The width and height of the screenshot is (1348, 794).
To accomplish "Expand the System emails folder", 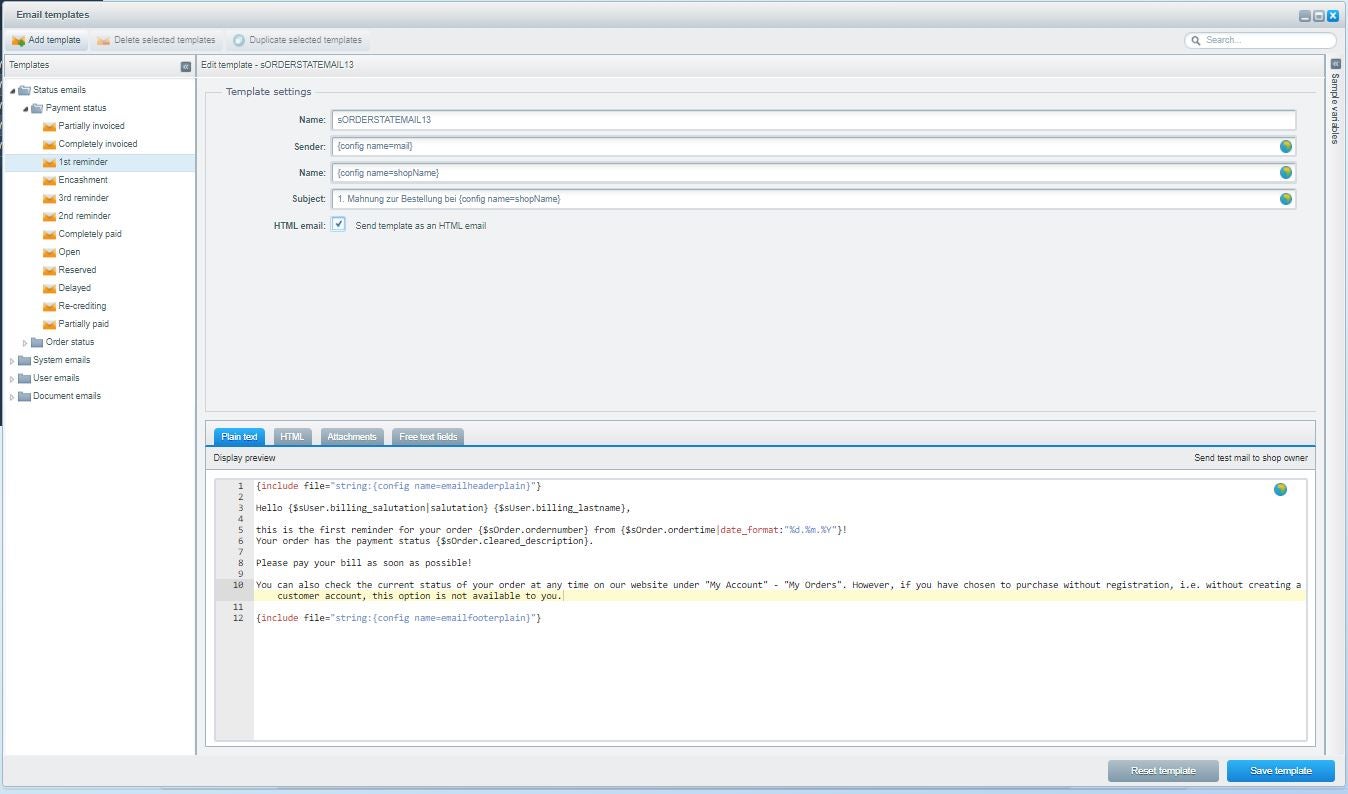I will pos(13,360).
